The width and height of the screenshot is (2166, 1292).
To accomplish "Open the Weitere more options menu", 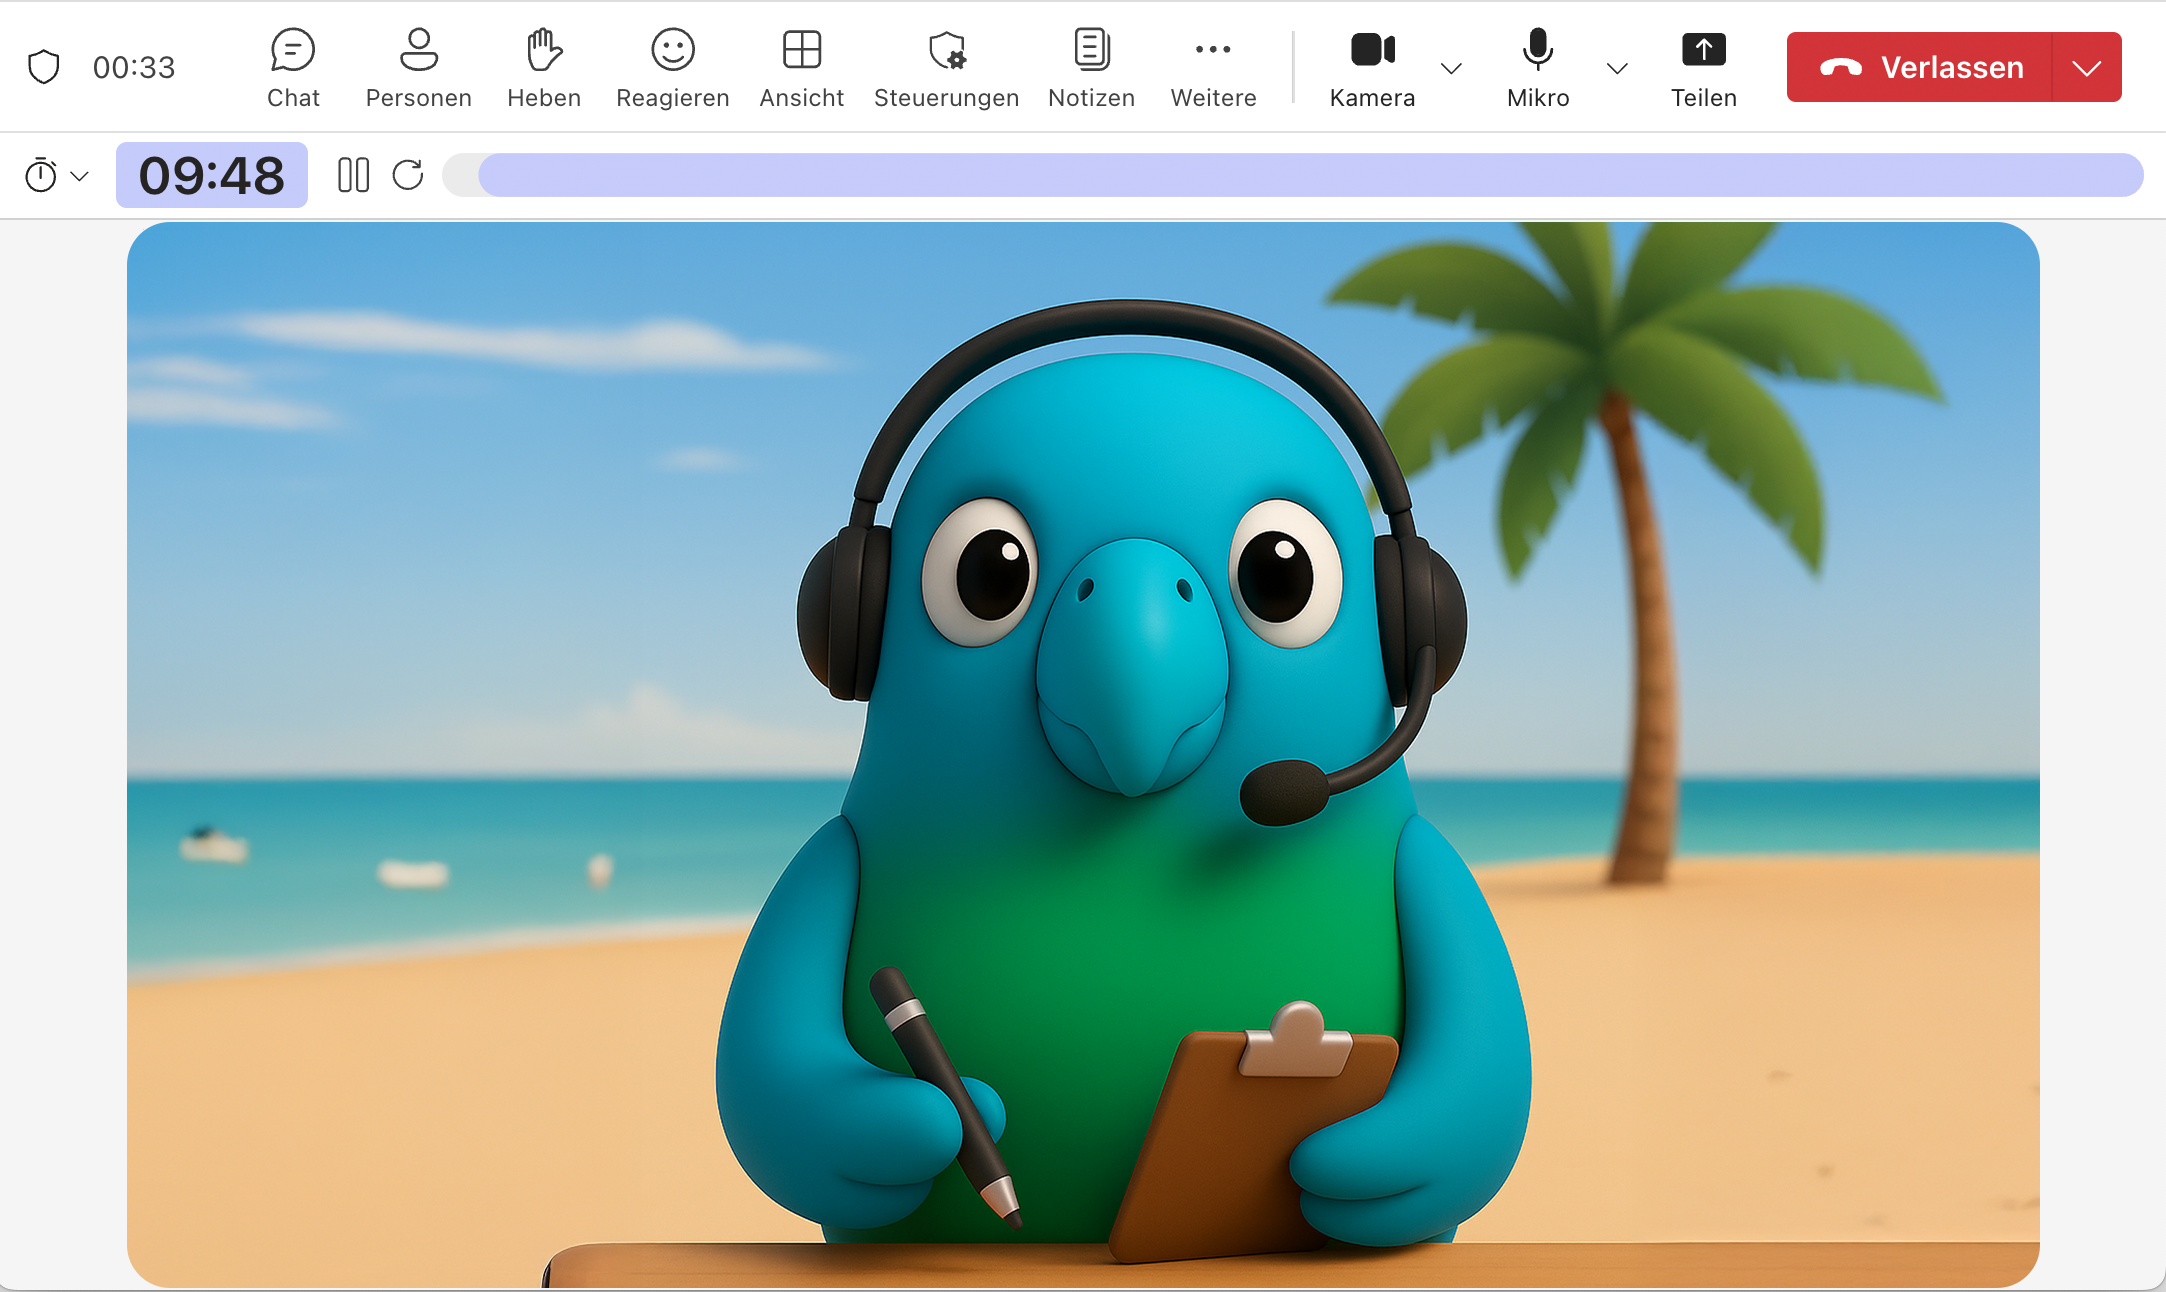I will click(x=1213, y=67).
